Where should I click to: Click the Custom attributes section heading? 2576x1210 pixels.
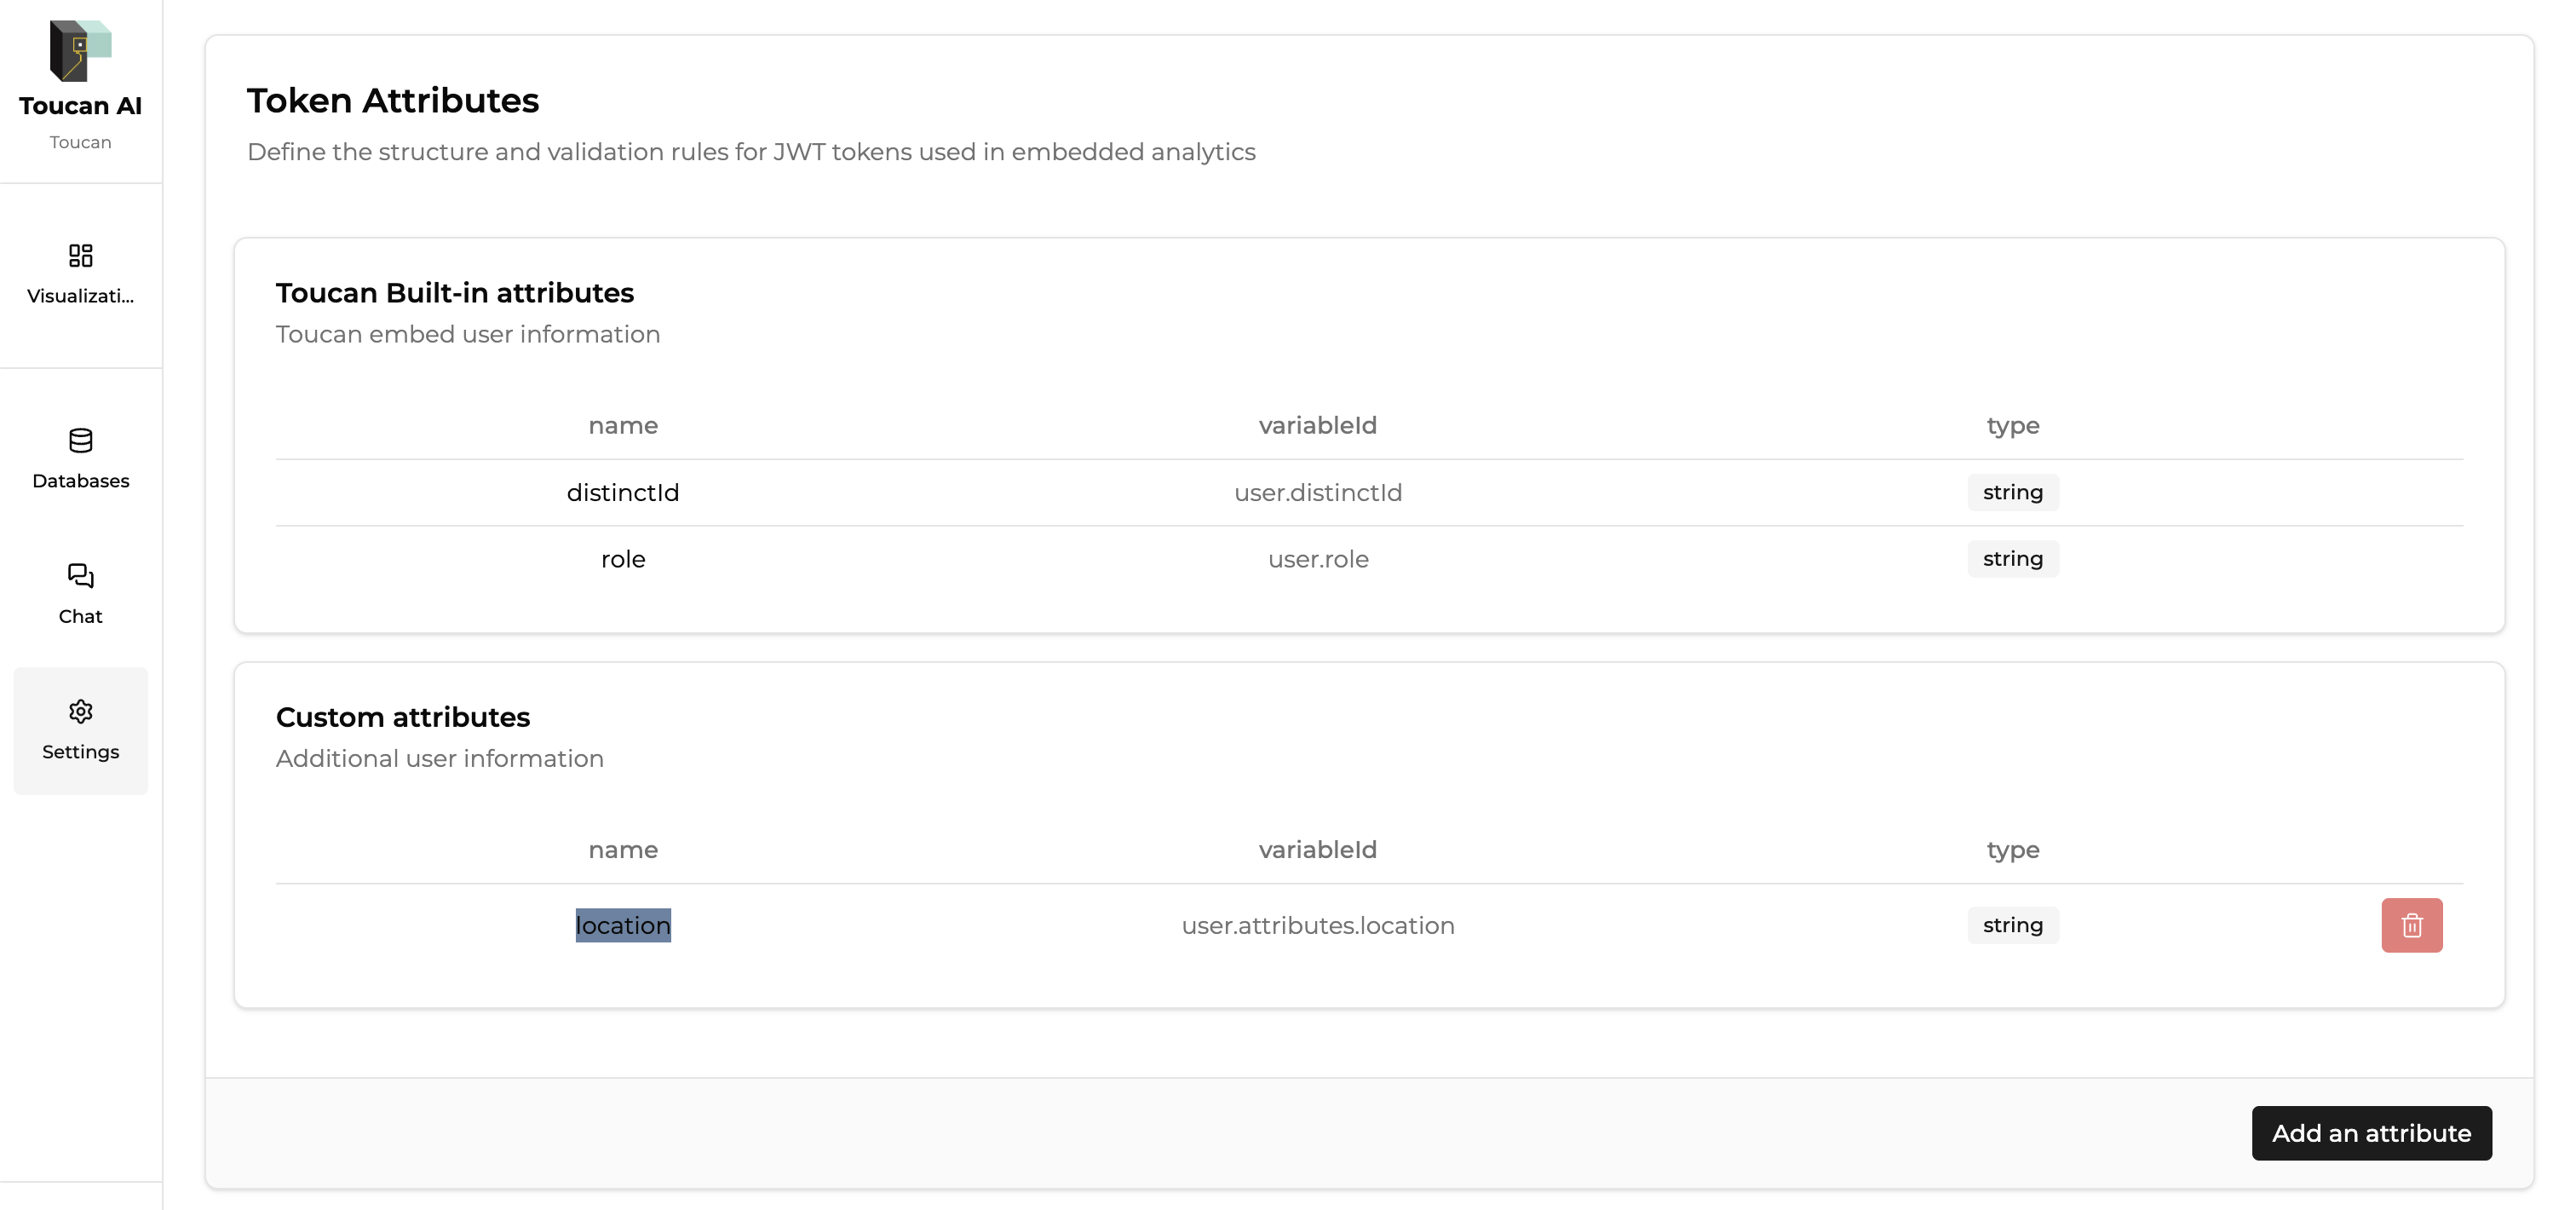(402, 717)
